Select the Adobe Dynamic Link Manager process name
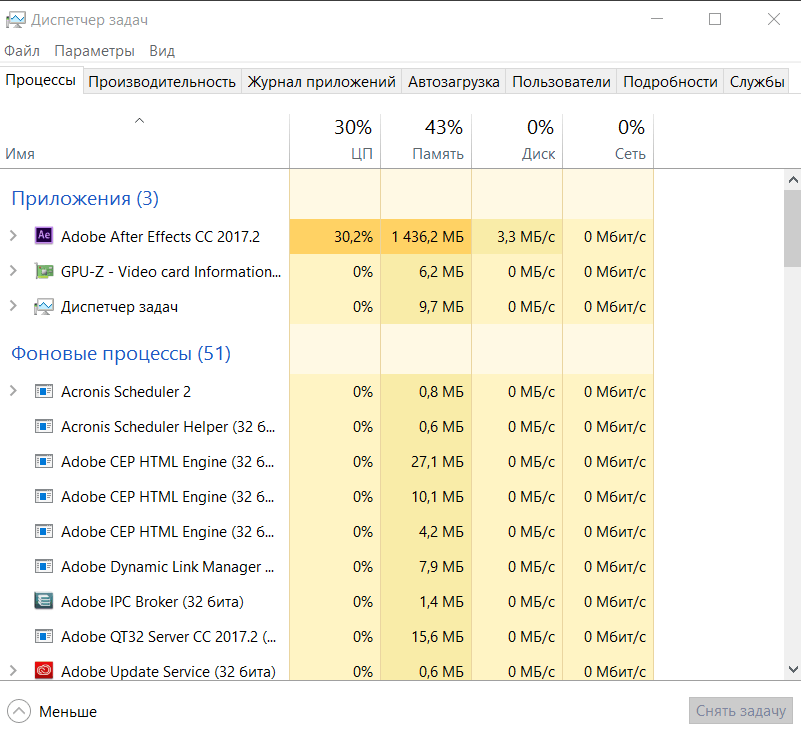This screenshot has height=732, width=801. 168,566
